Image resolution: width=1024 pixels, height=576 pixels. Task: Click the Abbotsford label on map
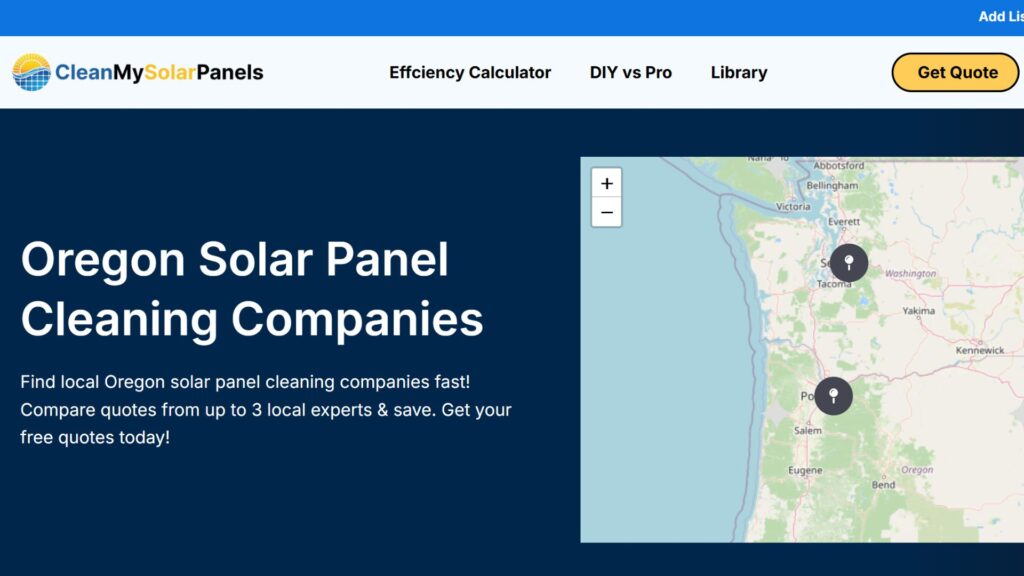839,166
